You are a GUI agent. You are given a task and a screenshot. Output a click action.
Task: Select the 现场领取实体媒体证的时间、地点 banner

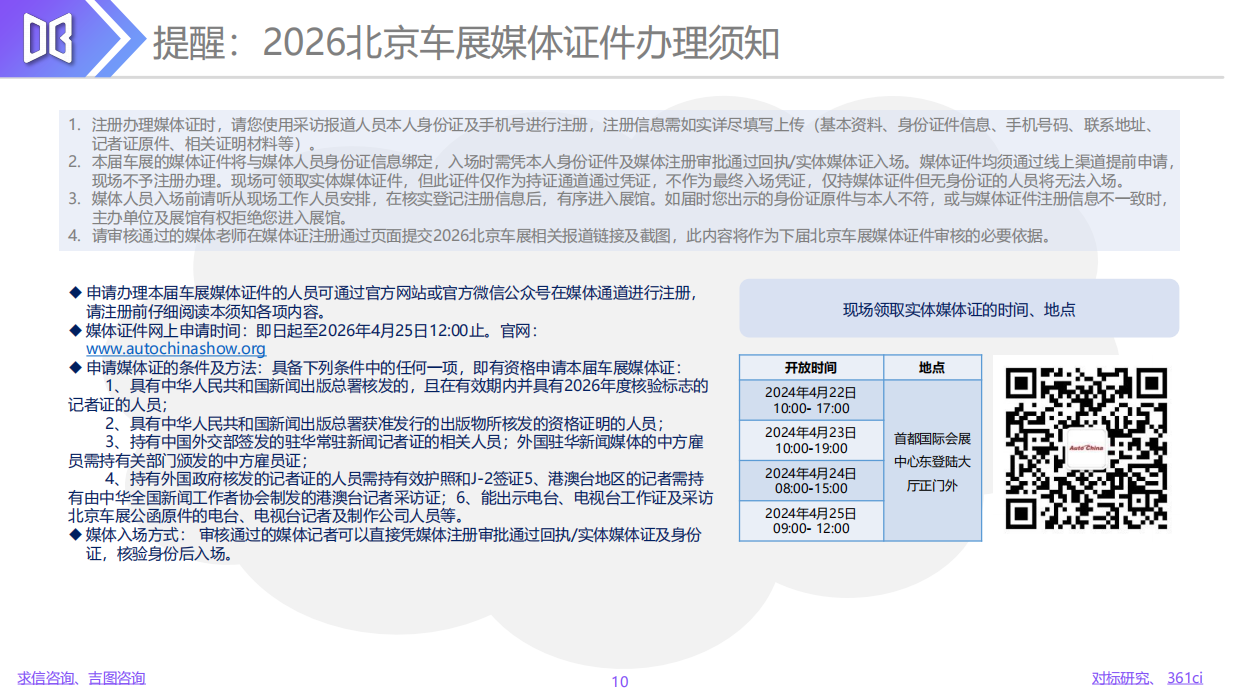coord(959,309)
